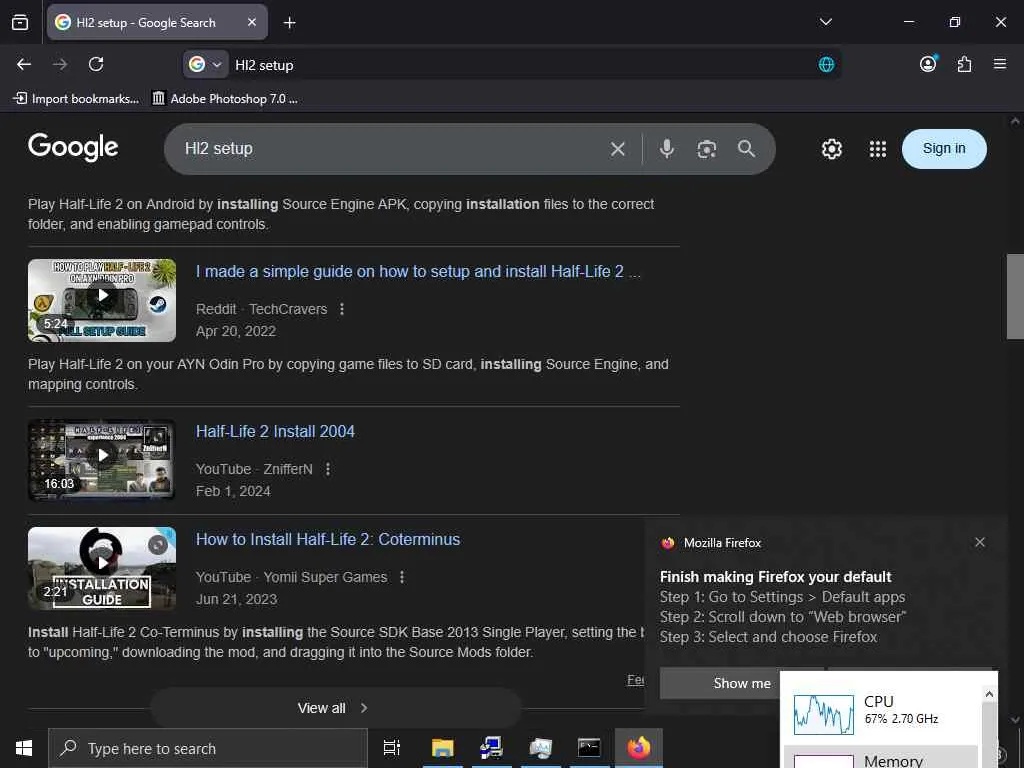
Task: Click the page vertical scrollbar thumb
Action: click(x=1015, y=296)
